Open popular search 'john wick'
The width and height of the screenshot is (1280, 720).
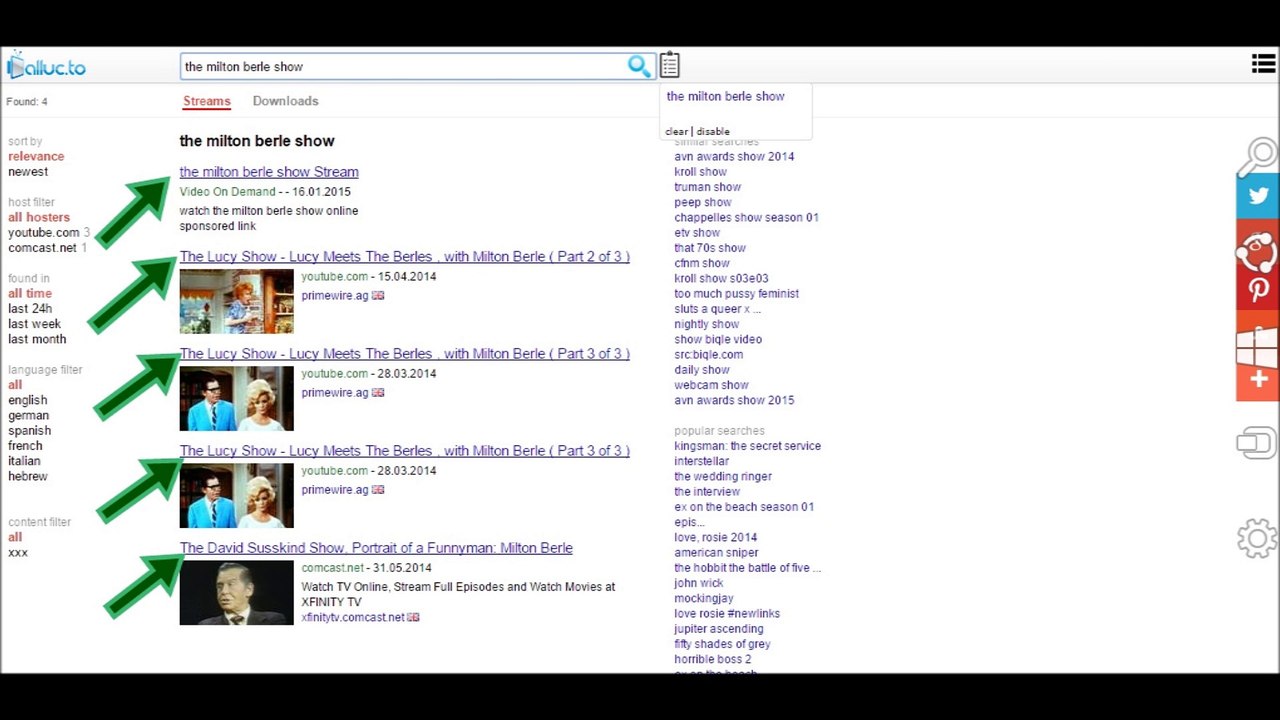pyautogui.click(x=698, y=583)
